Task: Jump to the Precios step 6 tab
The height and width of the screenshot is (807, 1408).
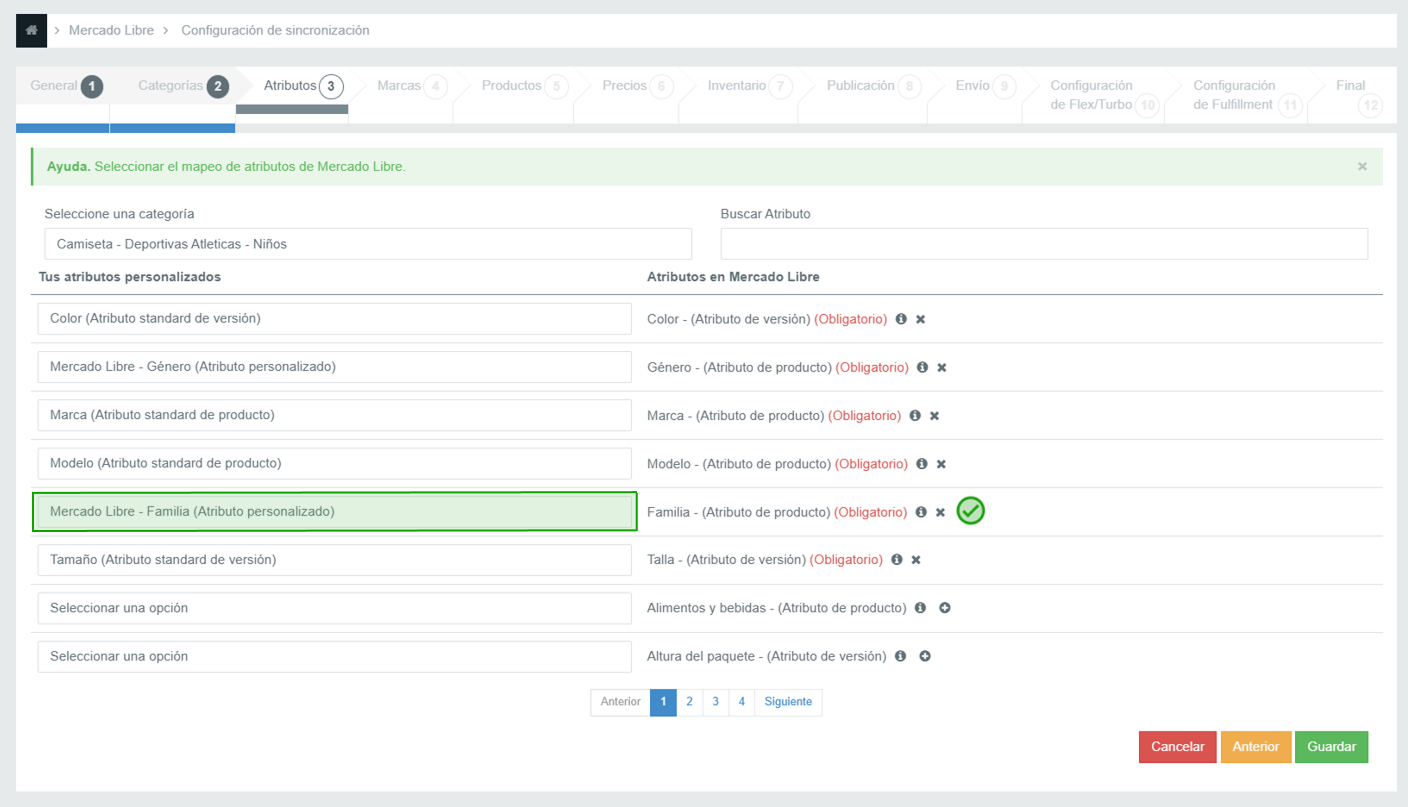Action: tap(636, 86)
